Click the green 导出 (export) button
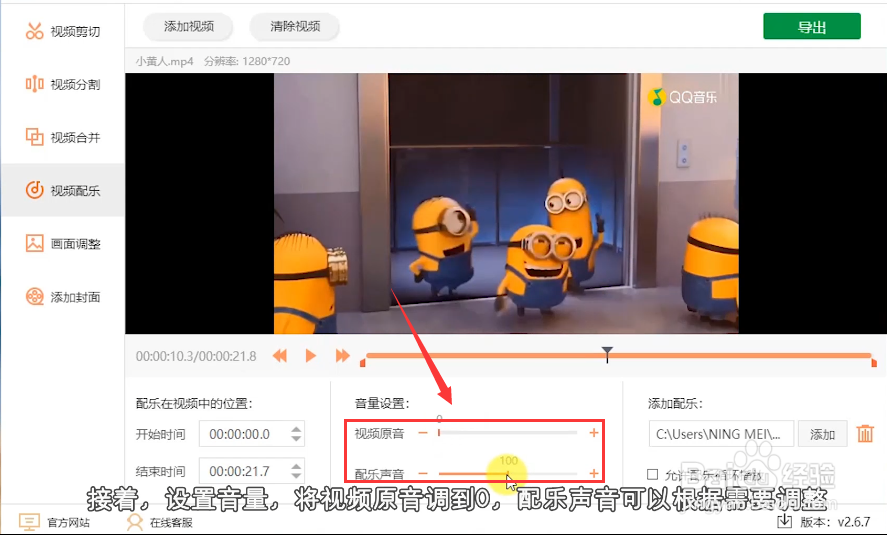This screenshot has width=887, height=535. tap(812, 27)
